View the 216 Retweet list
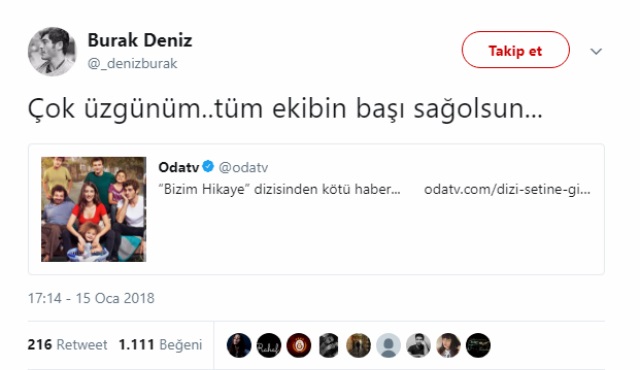The image size is (640, 370). 67,345
